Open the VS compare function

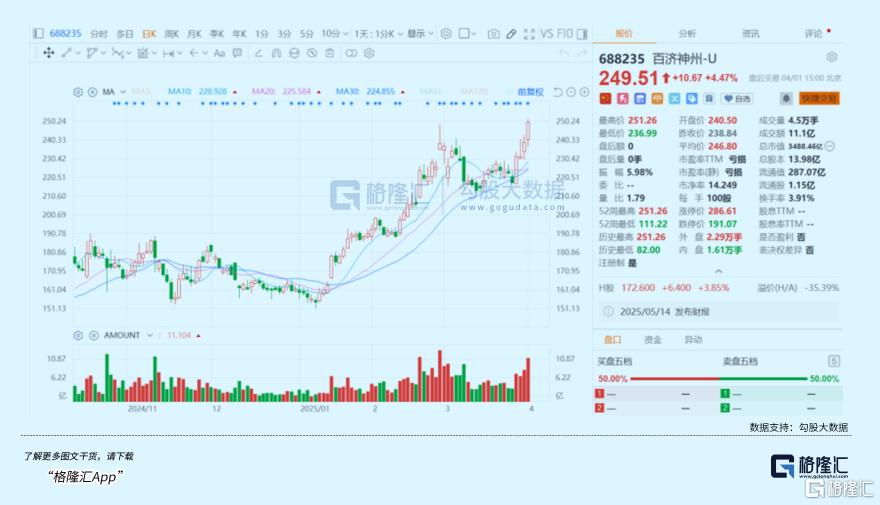tap(547, 34)
